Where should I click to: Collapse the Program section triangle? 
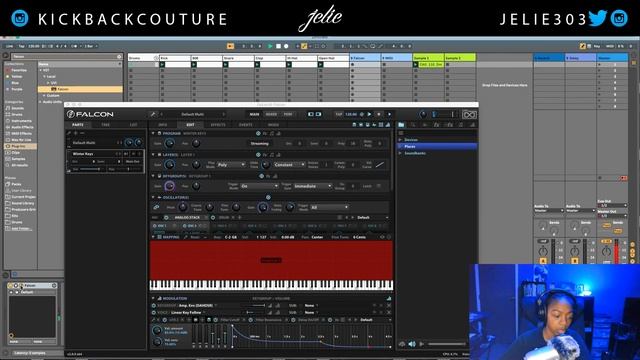153,133
